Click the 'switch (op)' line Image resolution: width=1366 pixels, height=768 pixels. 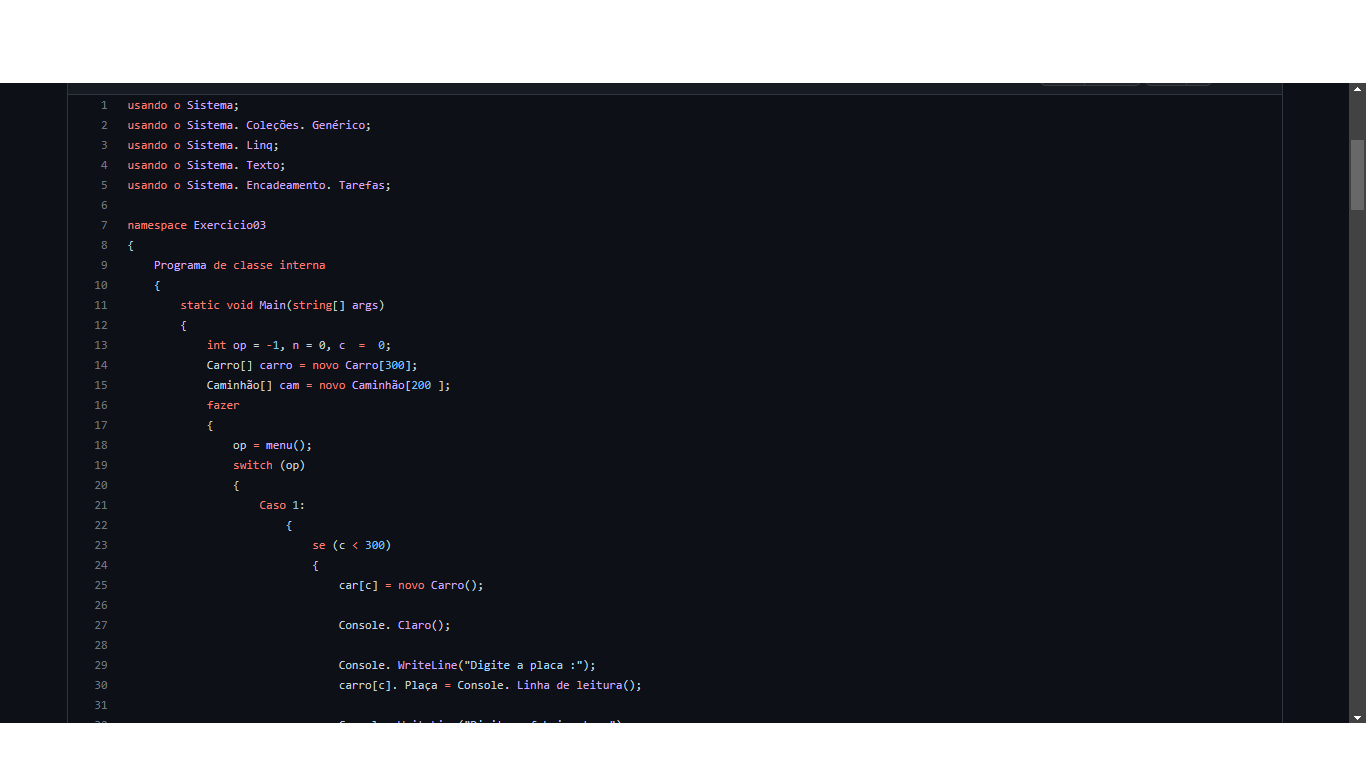[269, 465]
